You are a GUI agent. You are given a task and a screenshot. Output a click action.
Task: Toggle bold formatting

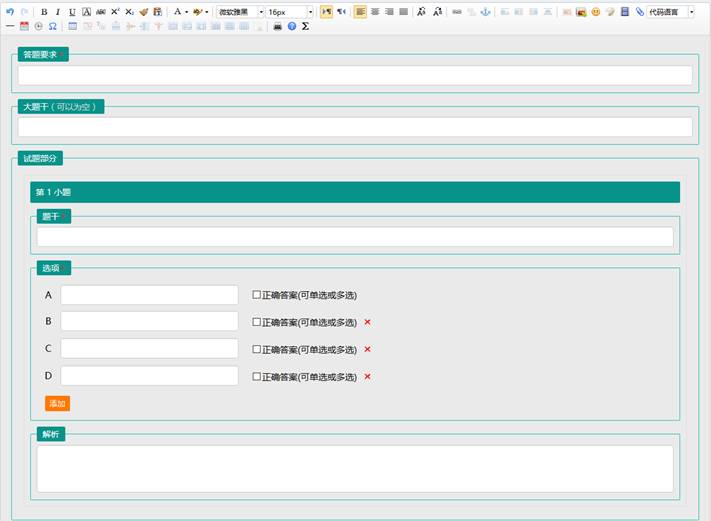click(x=44, y=12)
